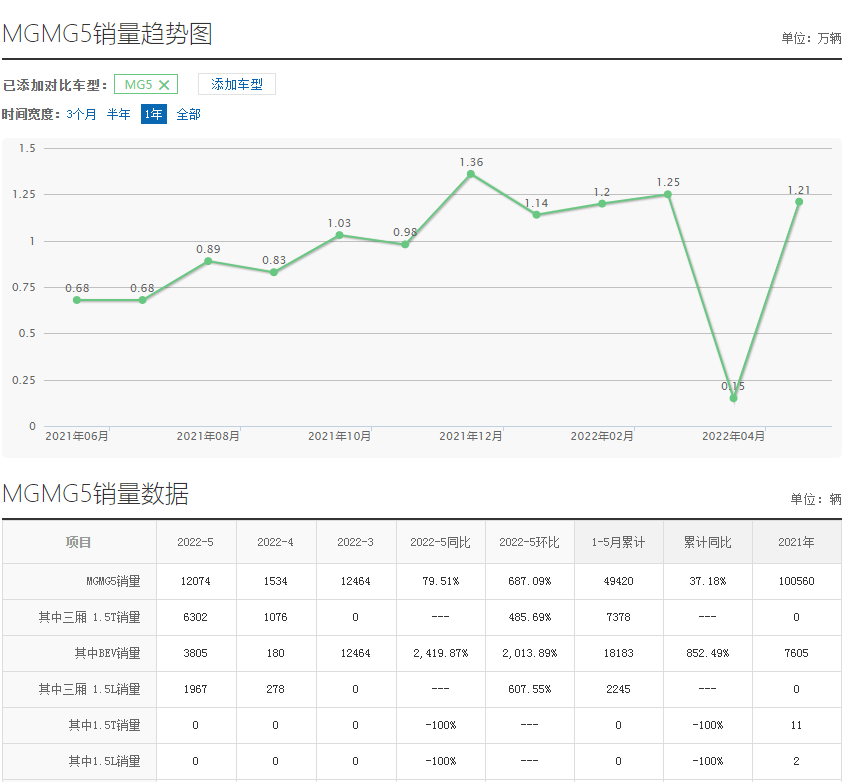The width and height of the screenshot is (850, 782).
Task: Click the 687.09% month-over-month cell
Action: (x=530, y=581)
